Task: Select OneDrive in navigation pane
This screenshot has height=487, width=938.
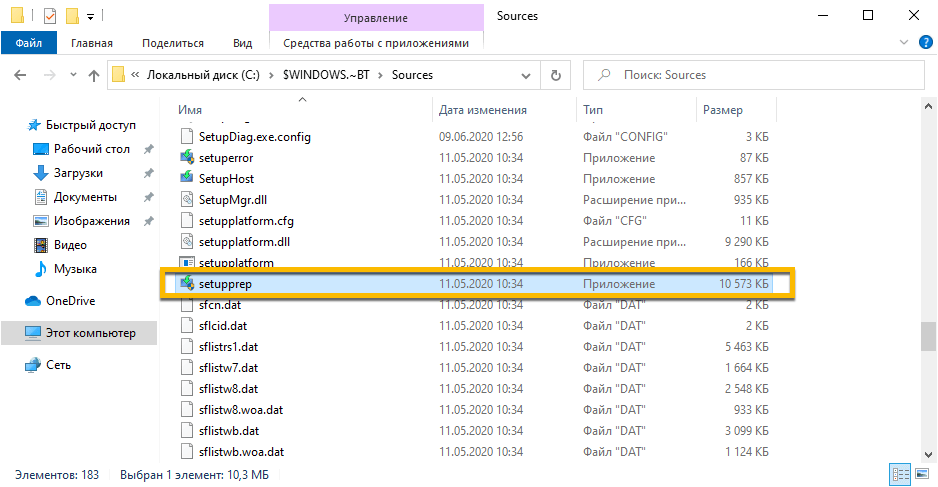Action: pyautogui.click(x=70, y=301)
